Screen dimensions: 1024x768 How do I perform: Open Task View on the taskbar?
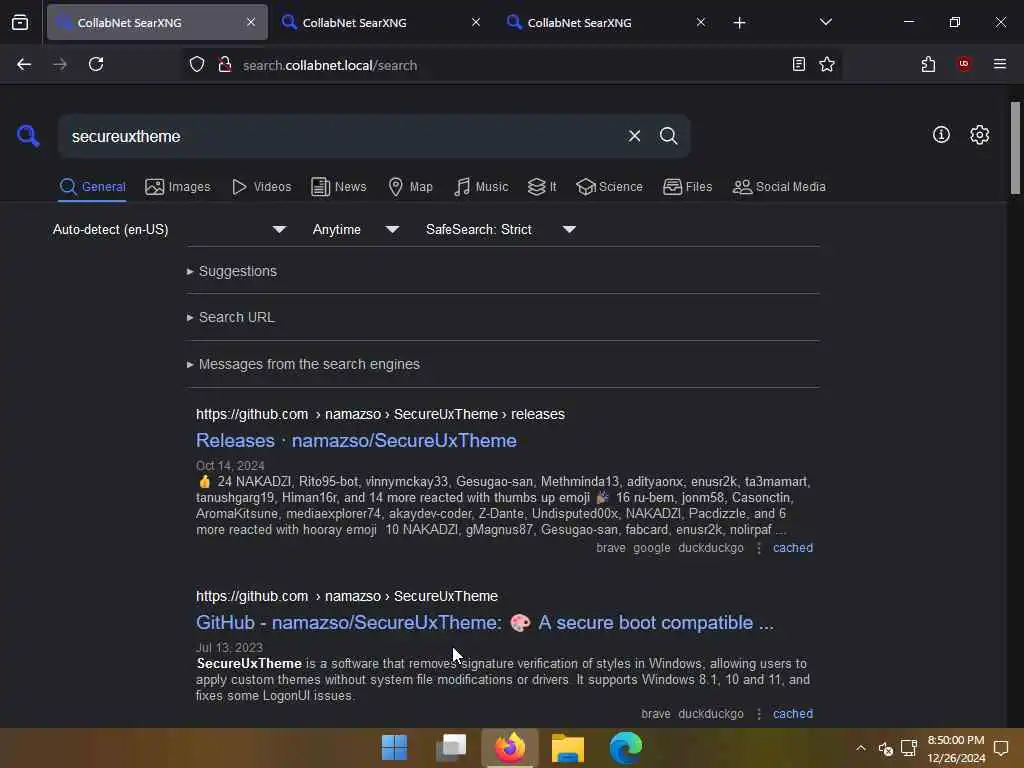451,748
